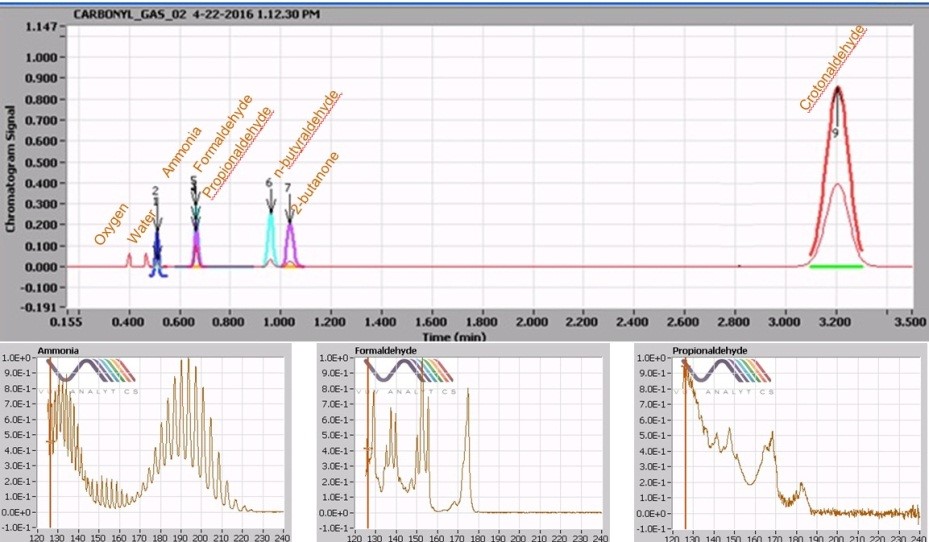
Task: Click the Propionaldehyde label above the chromatogram peak
Action: pos(238,153)
